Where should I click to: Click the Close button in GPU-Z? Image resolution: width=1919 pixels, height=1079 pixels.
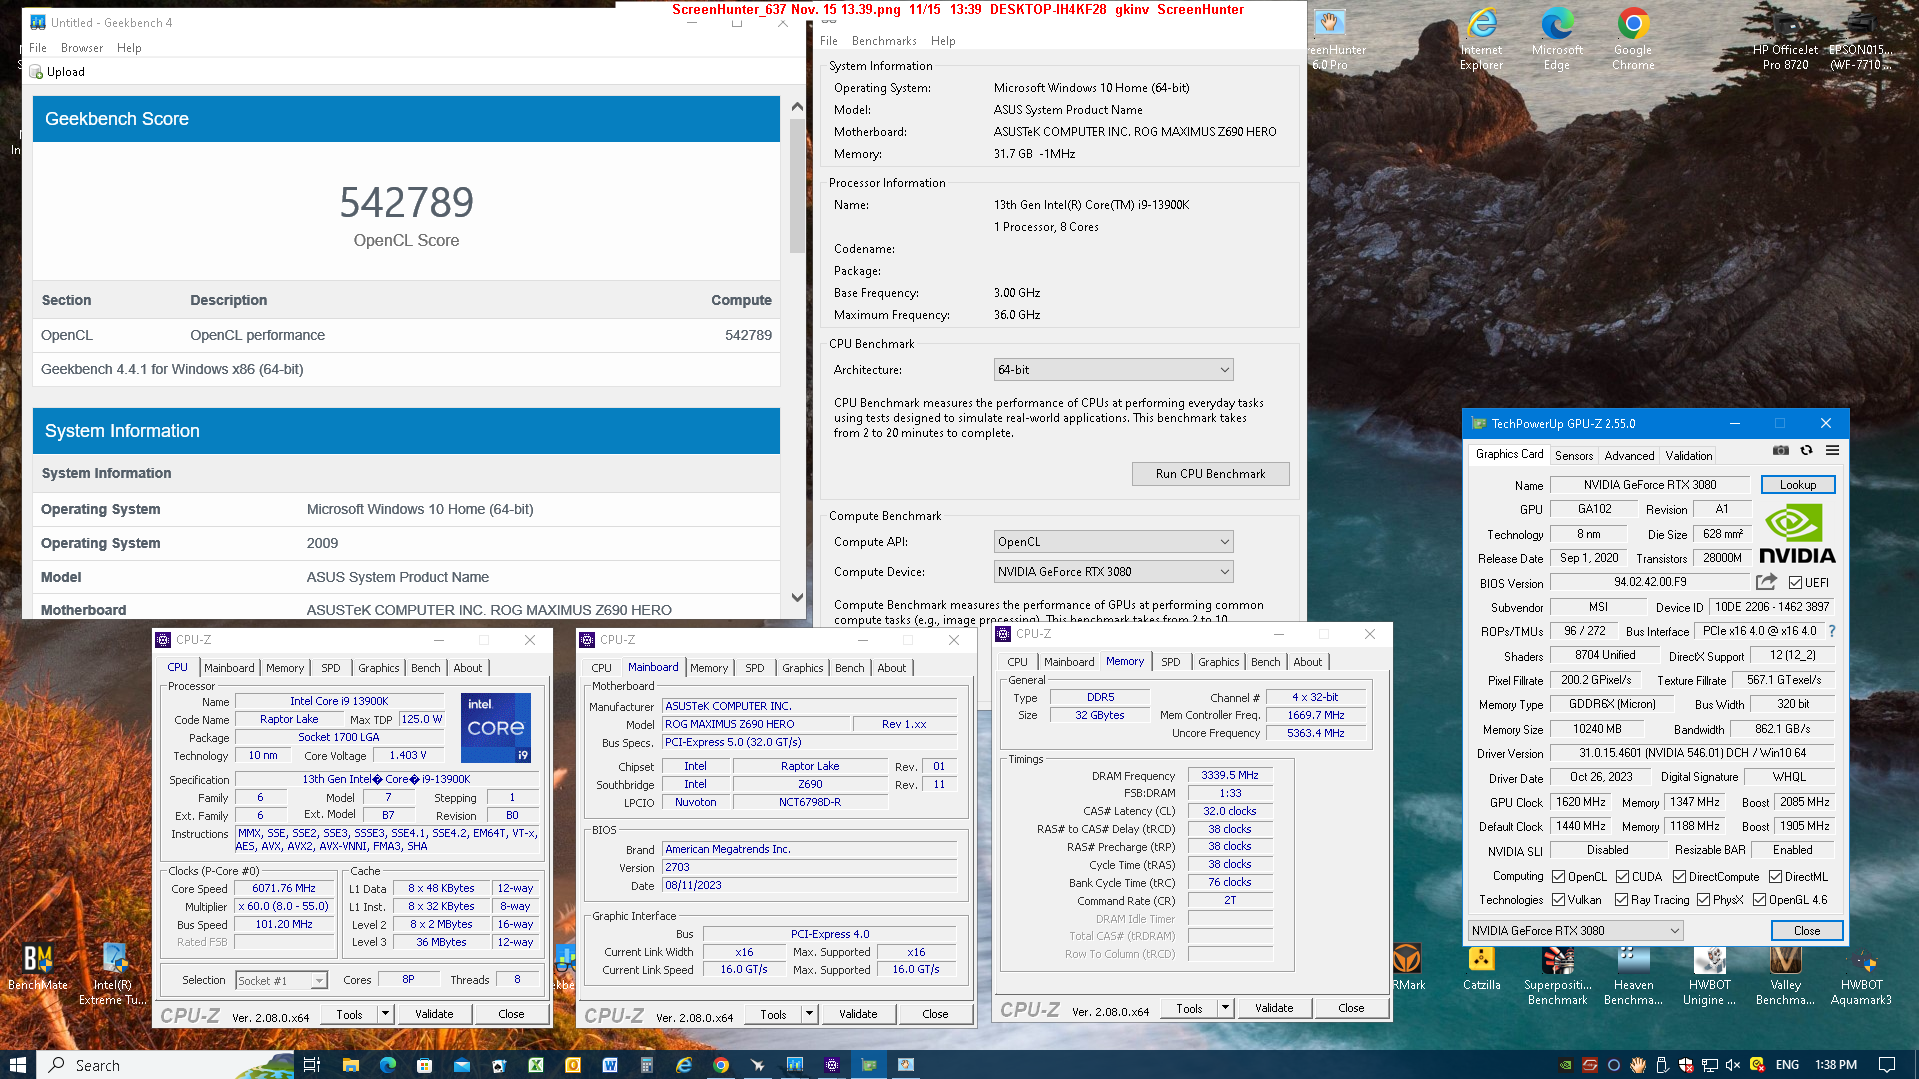coord(1807,931)
